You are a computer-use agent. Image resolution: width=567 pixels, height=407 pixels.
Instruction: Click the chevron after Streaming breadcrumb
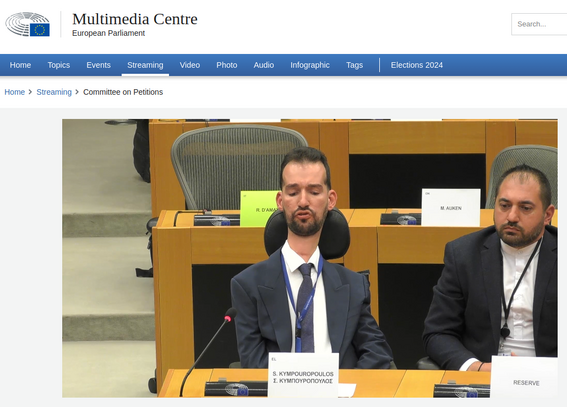[x=77, y=92]
